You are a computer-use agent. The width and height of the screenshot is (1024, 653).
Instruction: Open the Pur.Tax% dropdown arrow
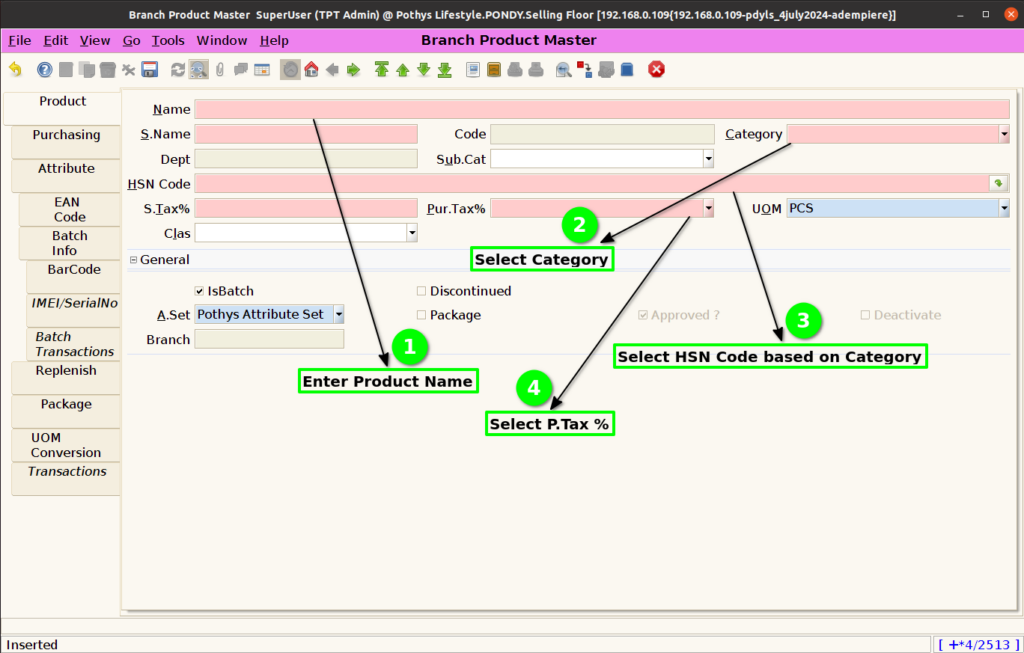pyautogui.click(x=708, y=208)
